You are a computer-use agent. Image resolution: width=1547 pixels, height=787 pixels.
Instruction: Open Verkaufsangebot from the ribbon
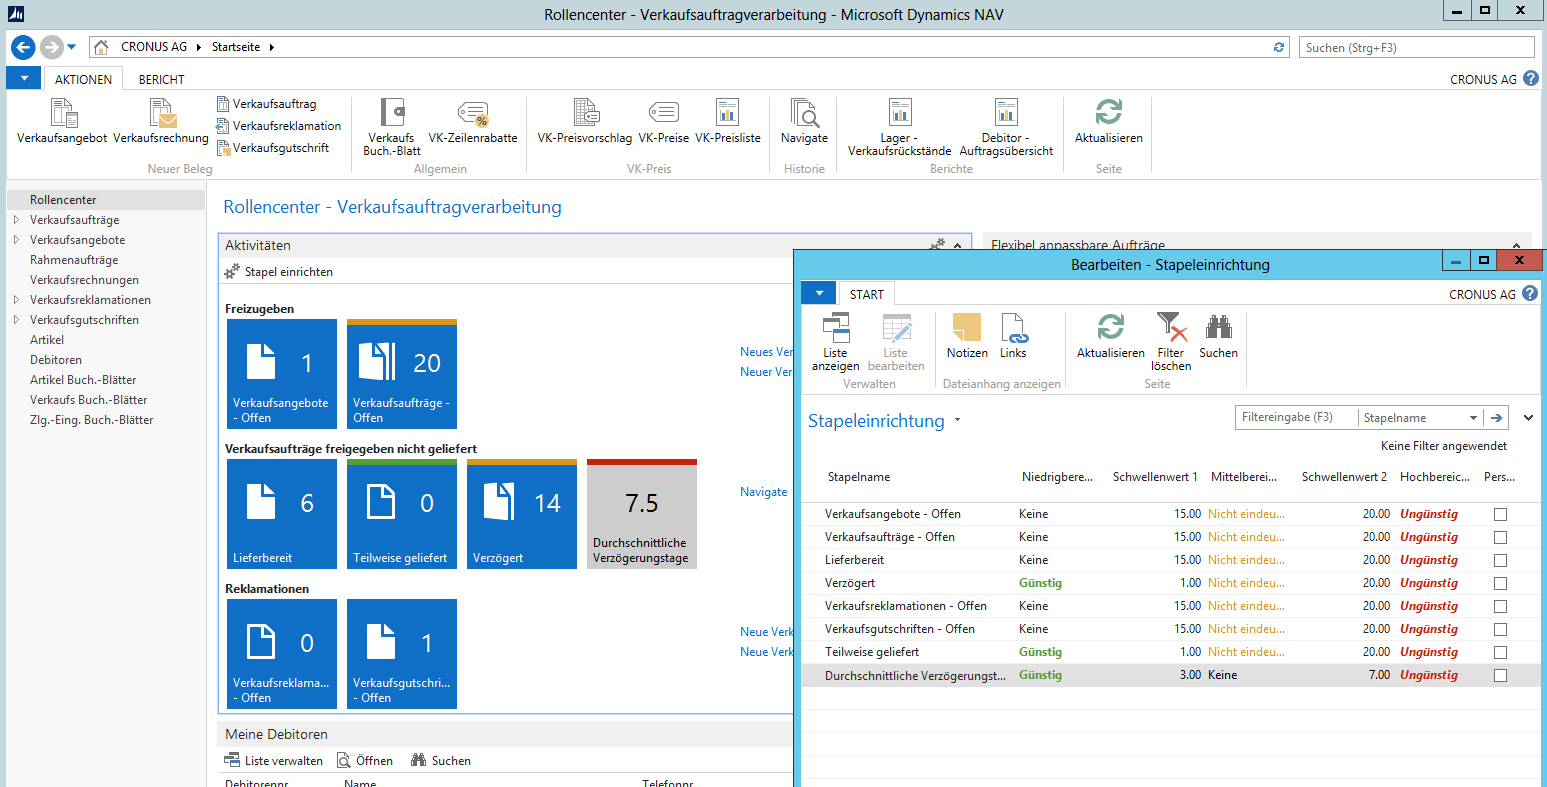[62, 122]
